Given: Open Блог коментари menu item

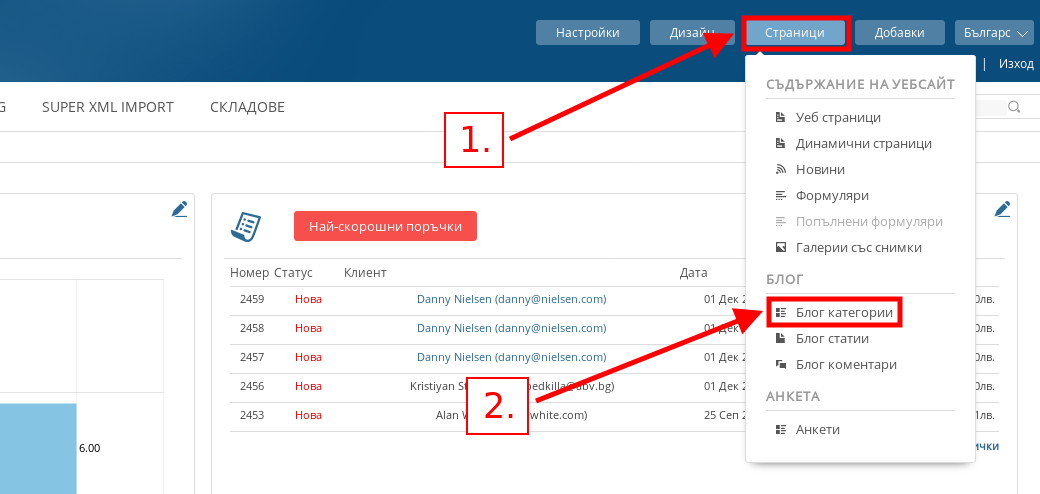Looking at the screenshot, I should pos(846,365).
